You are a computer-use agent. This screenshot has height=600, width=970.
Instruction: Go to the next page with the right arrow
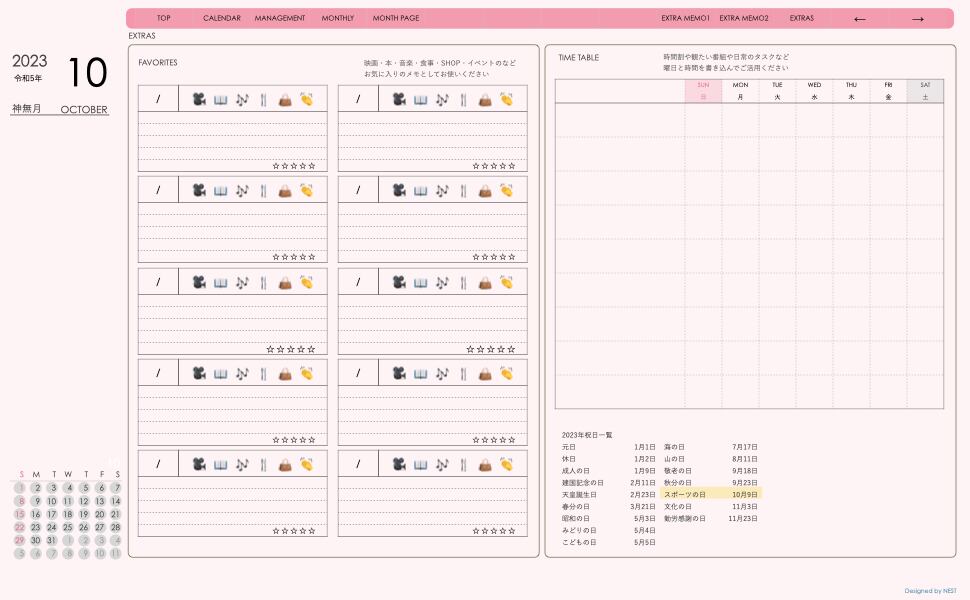[x=917, y=19]
